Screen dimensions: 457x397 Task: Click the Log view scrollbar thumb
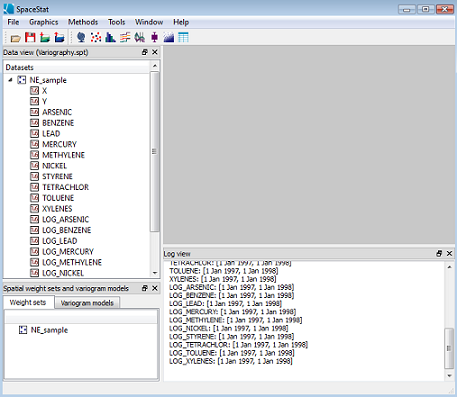(x=449, y=348)
